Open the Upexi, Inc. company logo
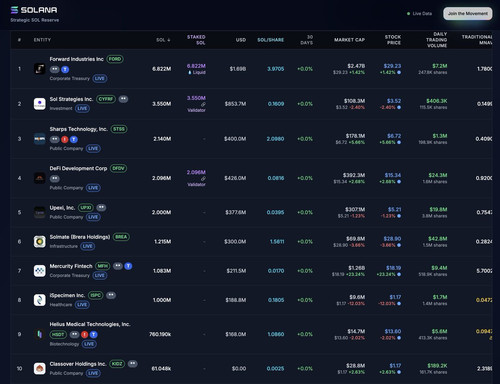500x384 pixels. 40,213
